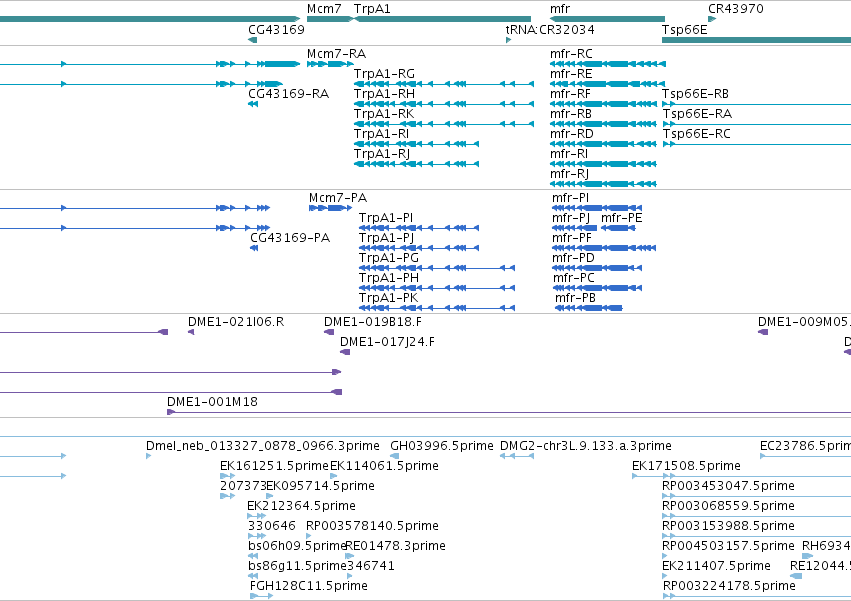Select BAC clone DME1-001M18
This screenshot has width=851, height=601.
212,402
